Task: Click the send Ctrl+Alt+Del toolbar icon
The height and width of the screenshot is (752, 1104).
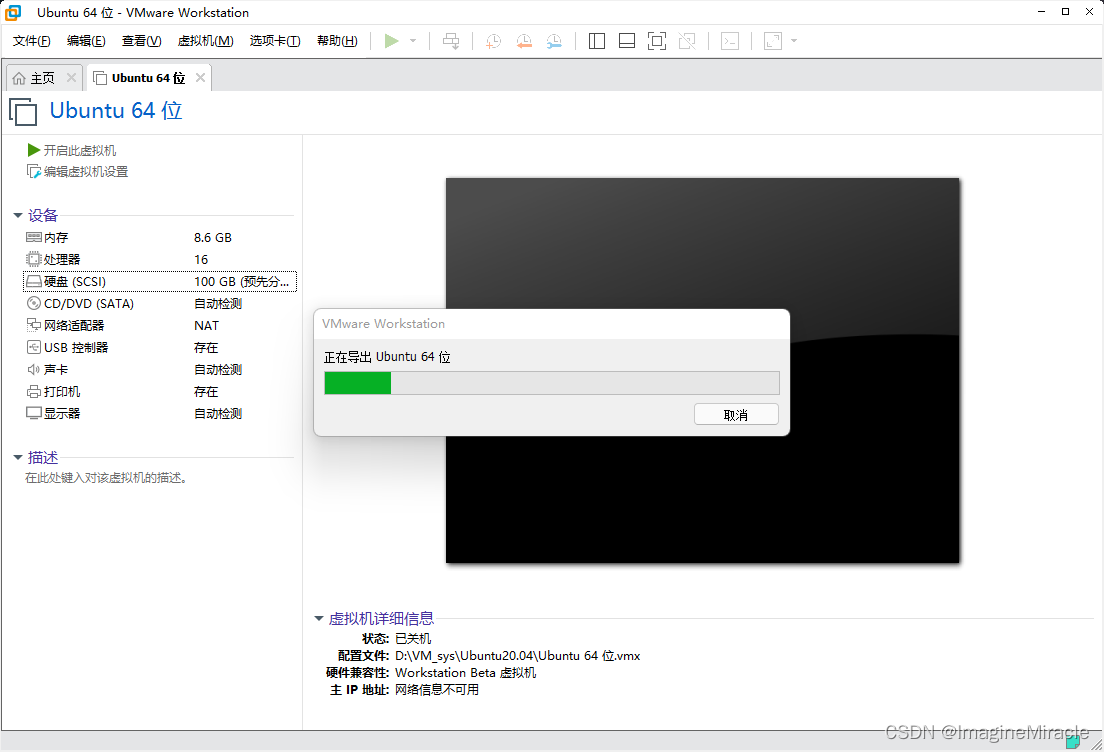Action: pyautogui.click(x=451, y=41)
